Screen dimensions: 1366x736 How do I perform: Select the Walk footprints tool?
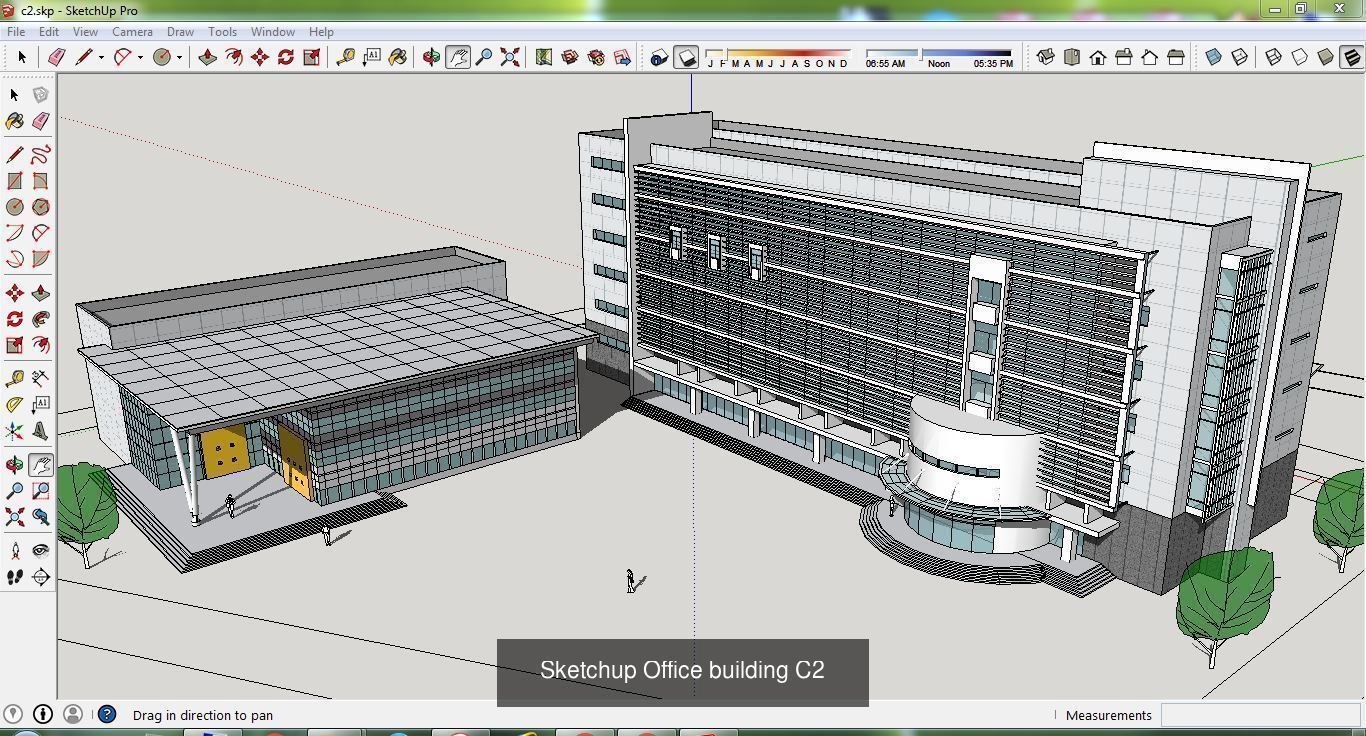[14, 577]
